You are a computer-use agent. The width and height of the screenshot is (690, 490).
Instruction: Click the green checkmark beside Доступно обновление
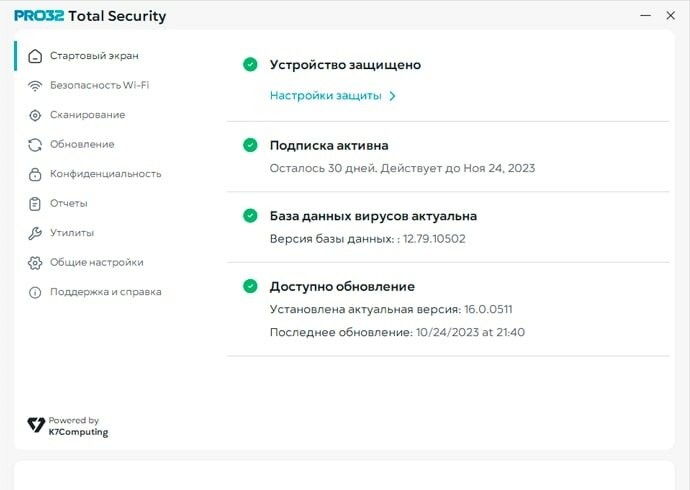click(250, 286)
